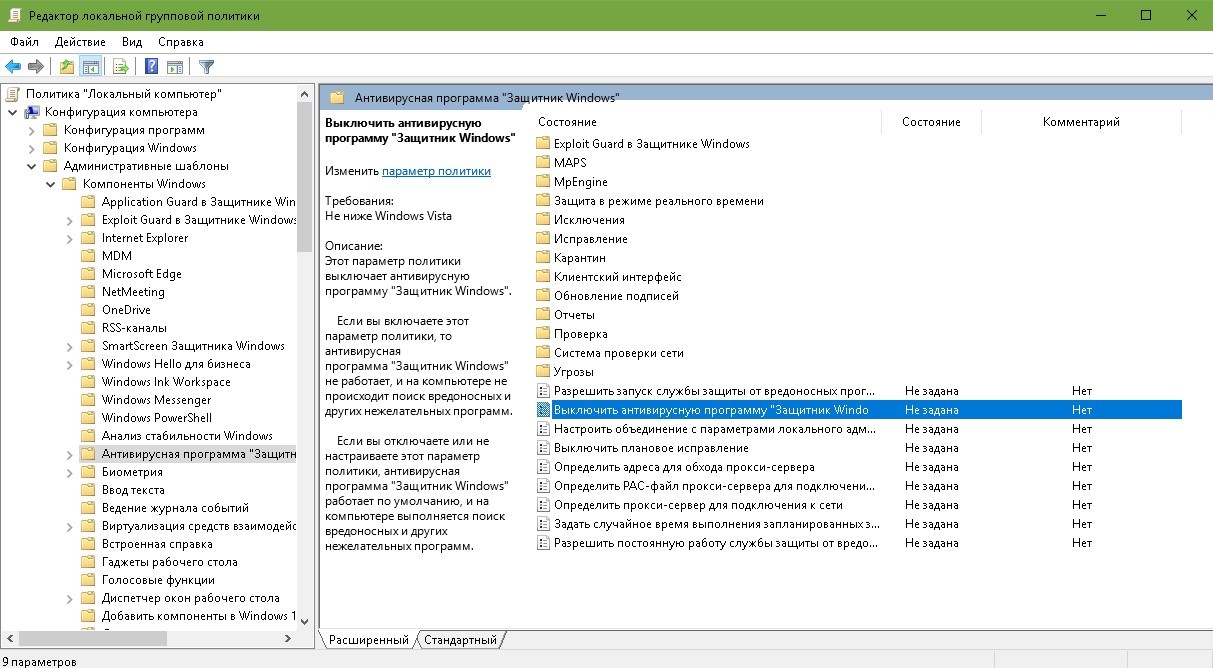
Task: Open the 'параметр политики' link
Action: click(436, 171)
